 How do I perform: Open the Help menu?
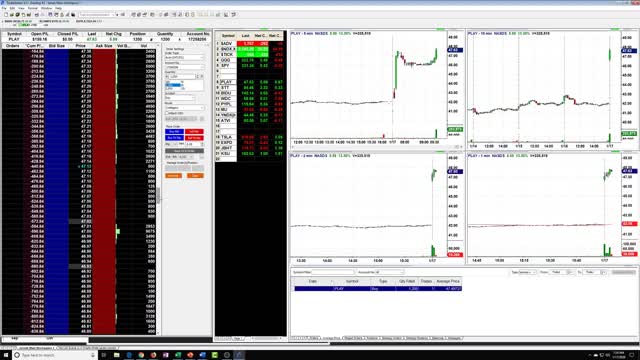pos(58,8)
